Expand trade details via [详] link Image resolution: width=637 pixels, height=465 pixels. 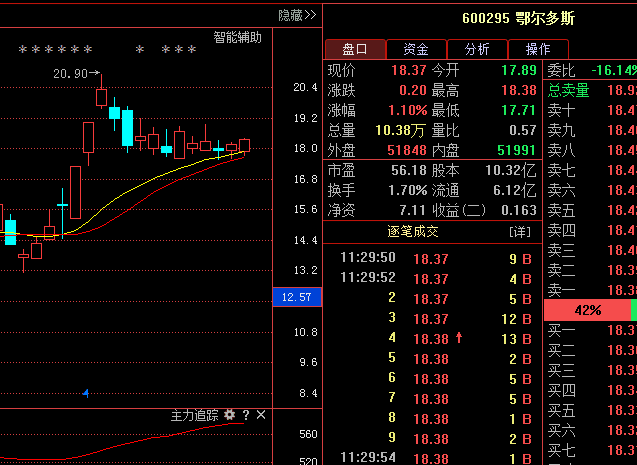pos(519,232)
